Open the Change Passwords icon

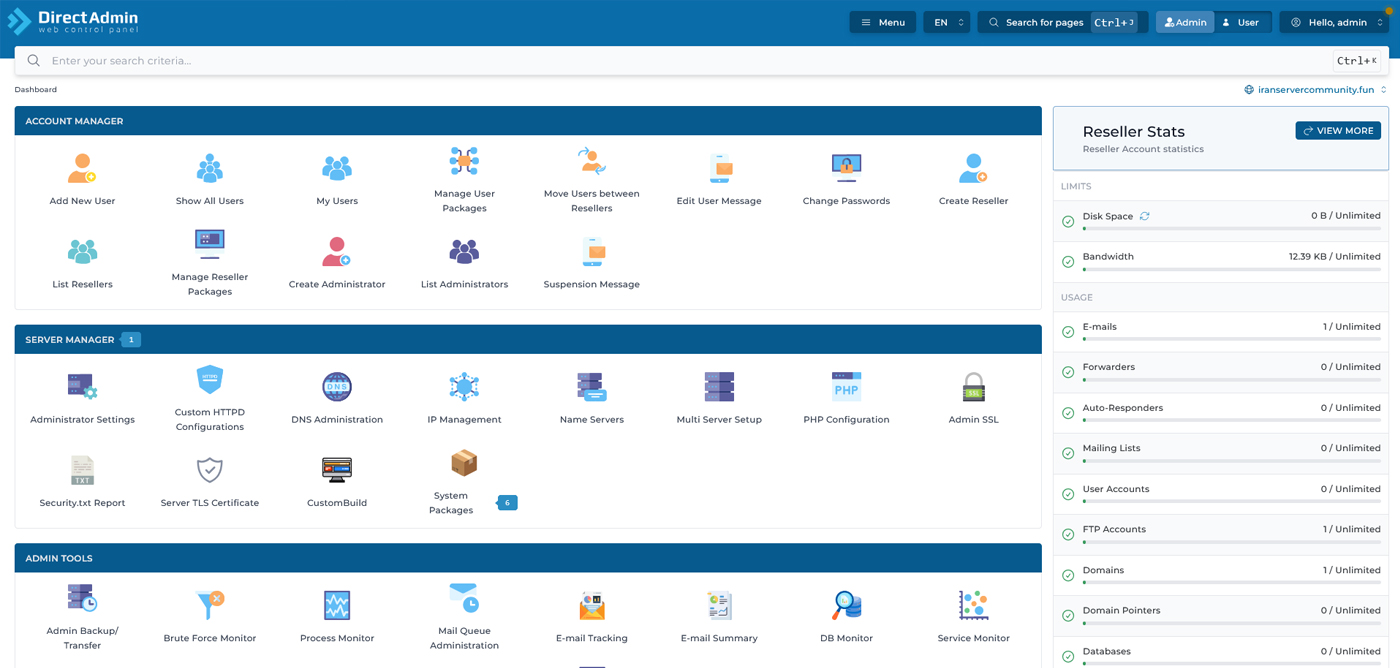(x=846, y=169)
